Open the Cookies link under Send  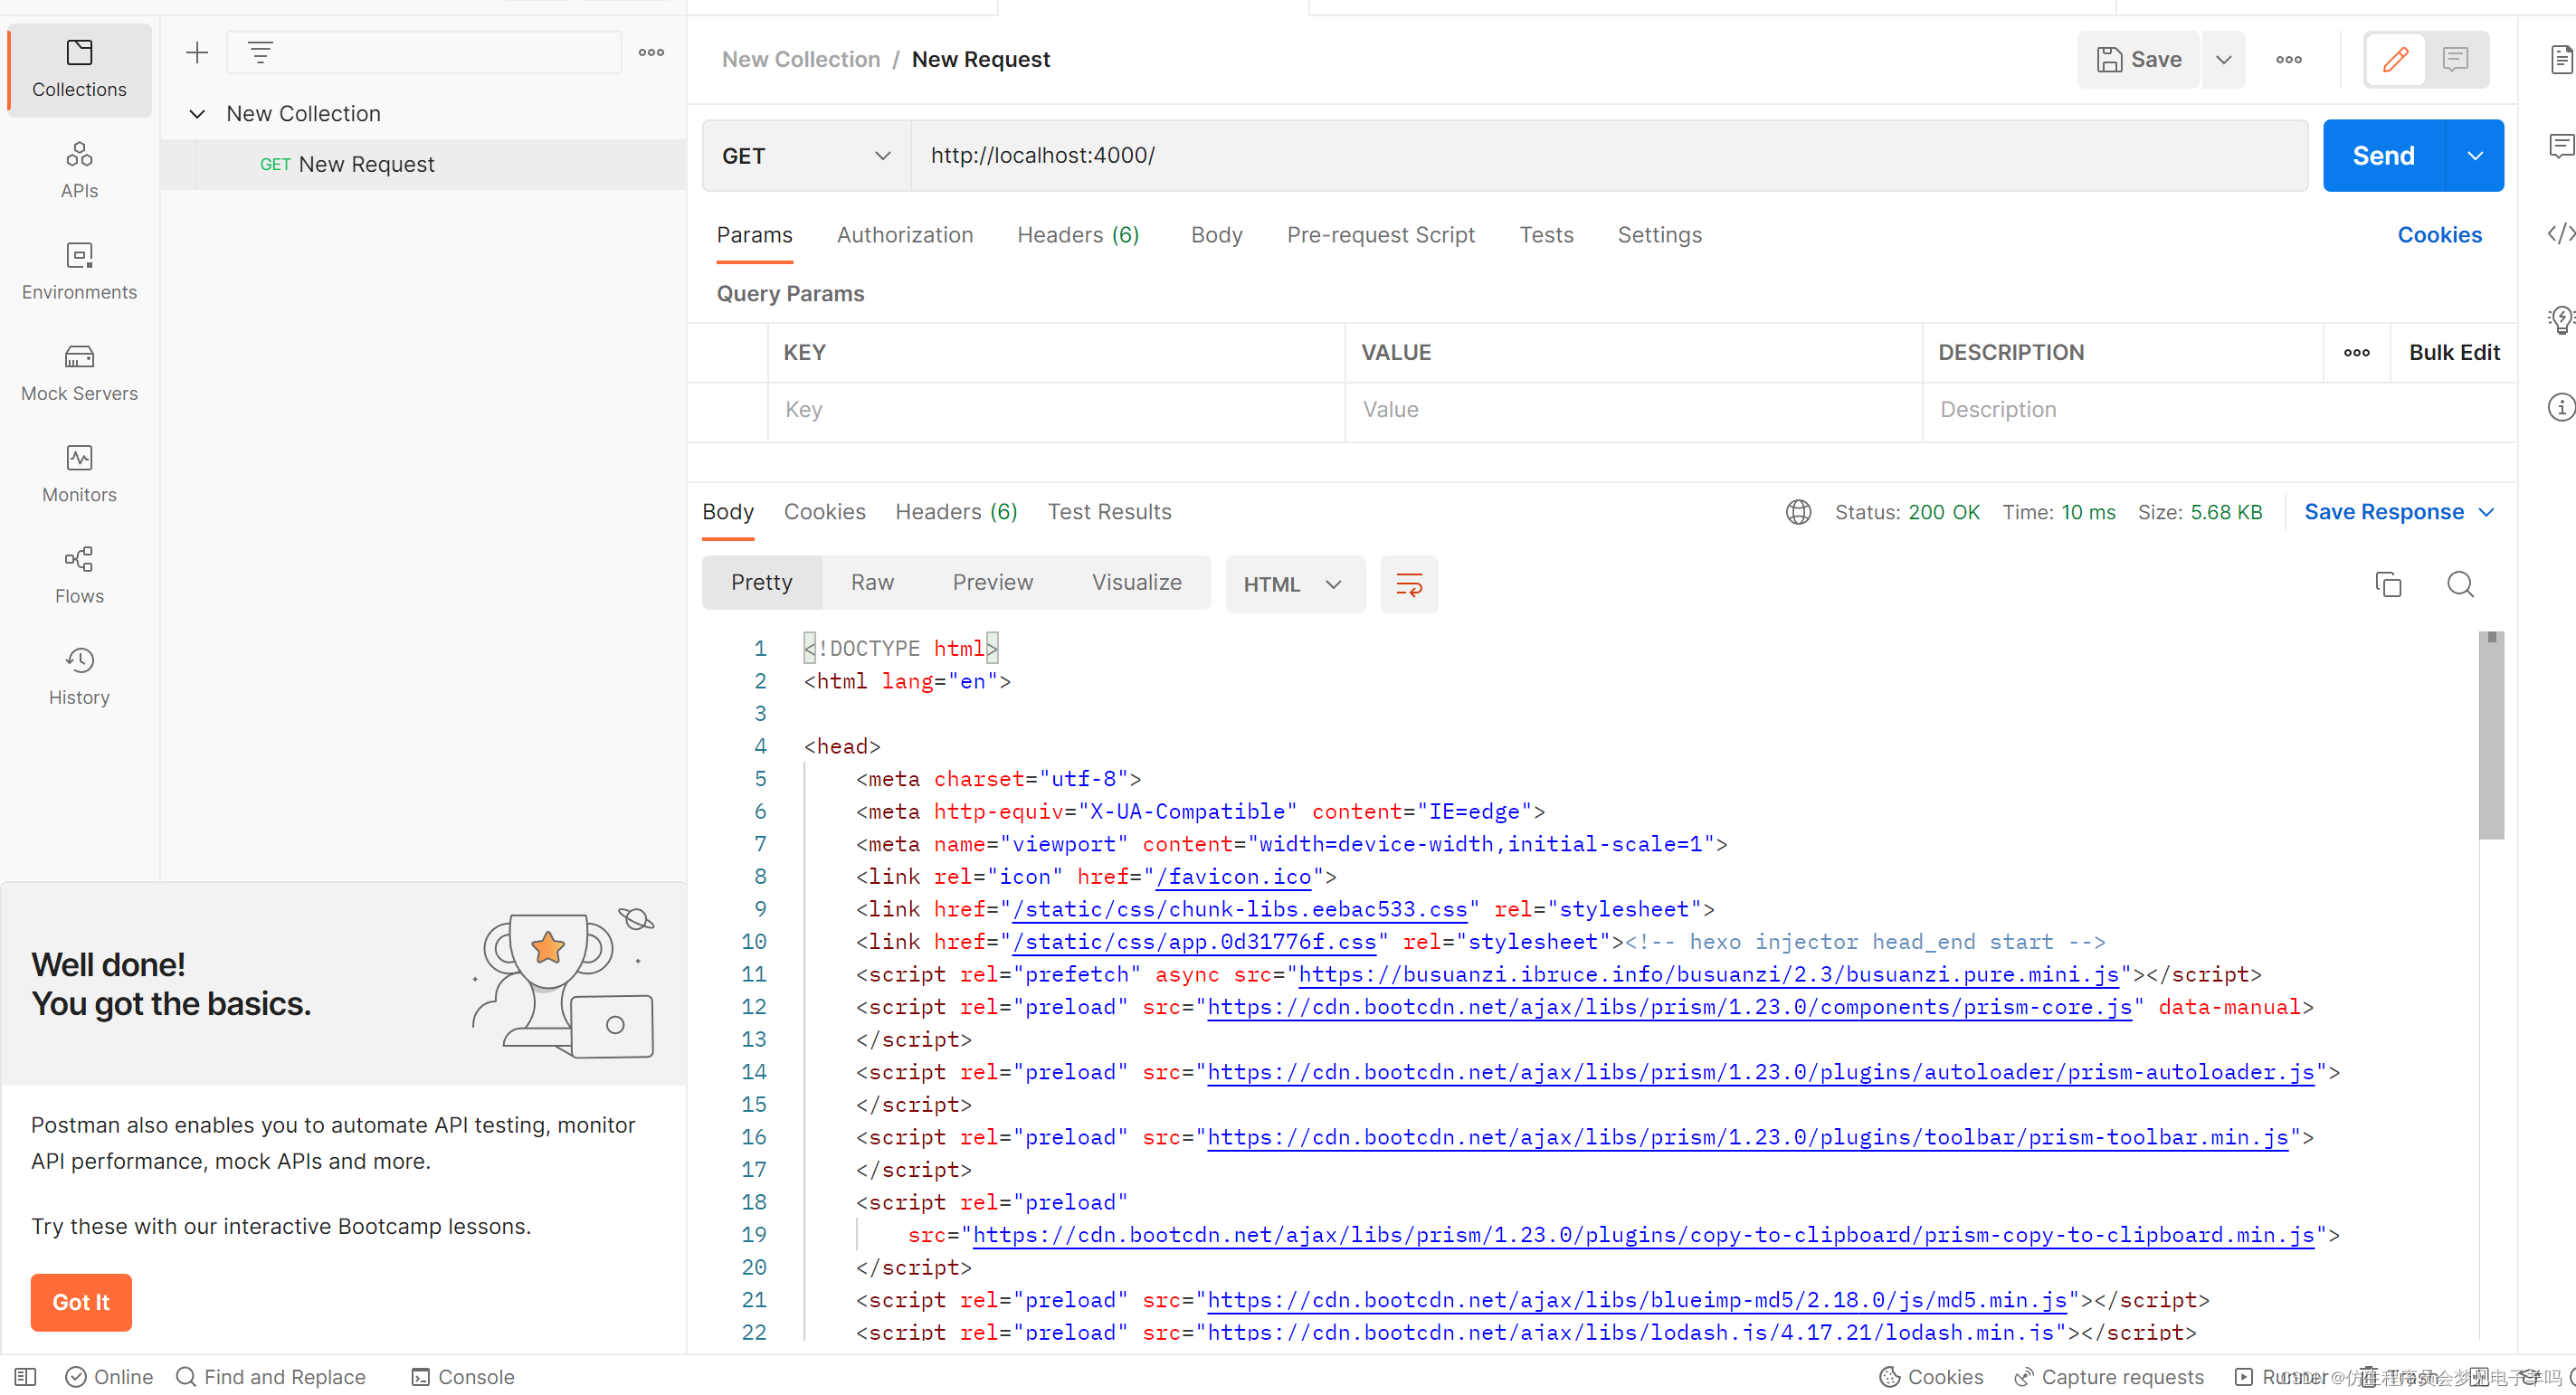[x=2439, y=235]
